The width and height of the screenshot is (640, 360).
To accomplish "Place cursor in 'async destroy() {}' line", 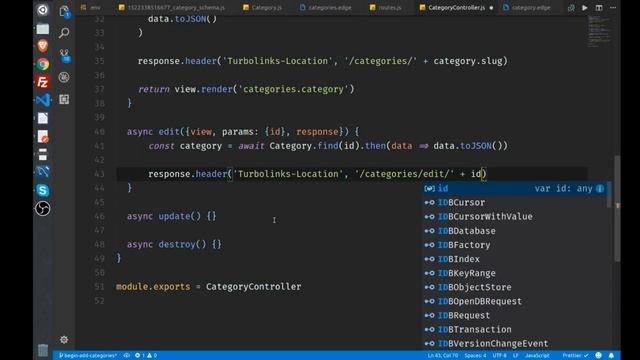I will 174,244.
